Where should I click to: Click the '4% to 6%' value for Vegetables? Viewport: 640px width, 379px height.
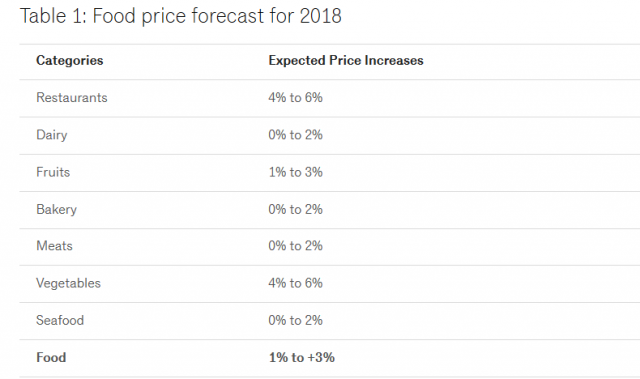(x=295, y=283)
